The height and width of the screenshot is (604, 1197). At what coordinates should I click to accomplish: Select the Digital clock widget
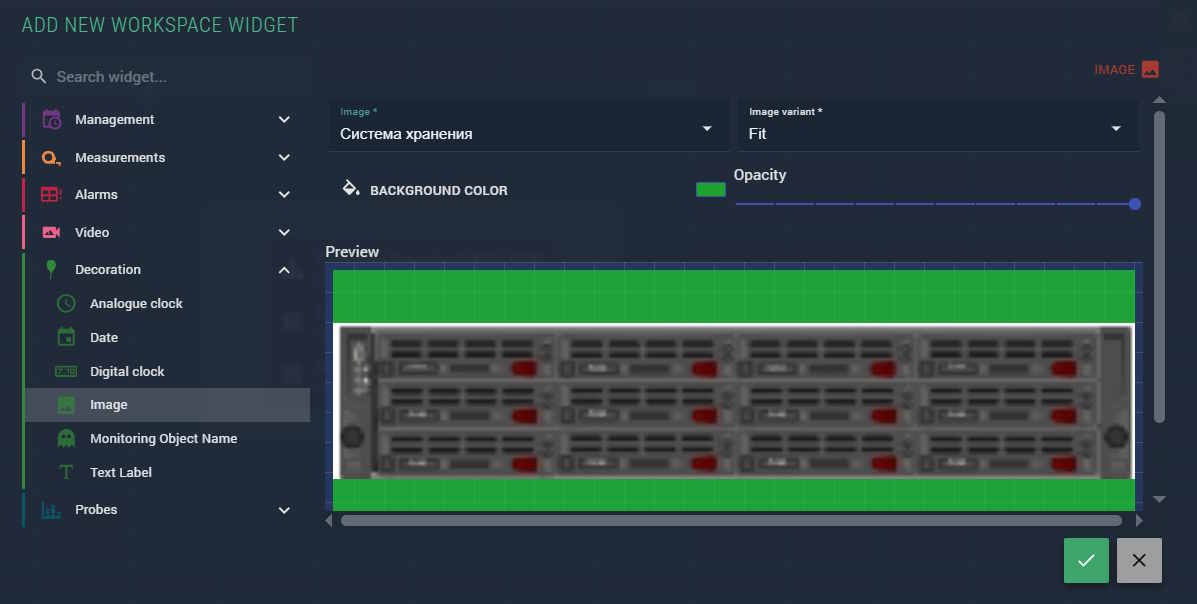point(127,372)
